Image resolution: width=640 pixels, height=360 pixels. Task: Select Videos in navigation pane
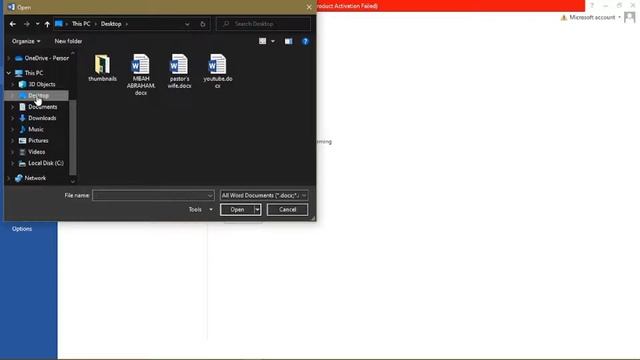pyautogui.click(x=32, y=152)
